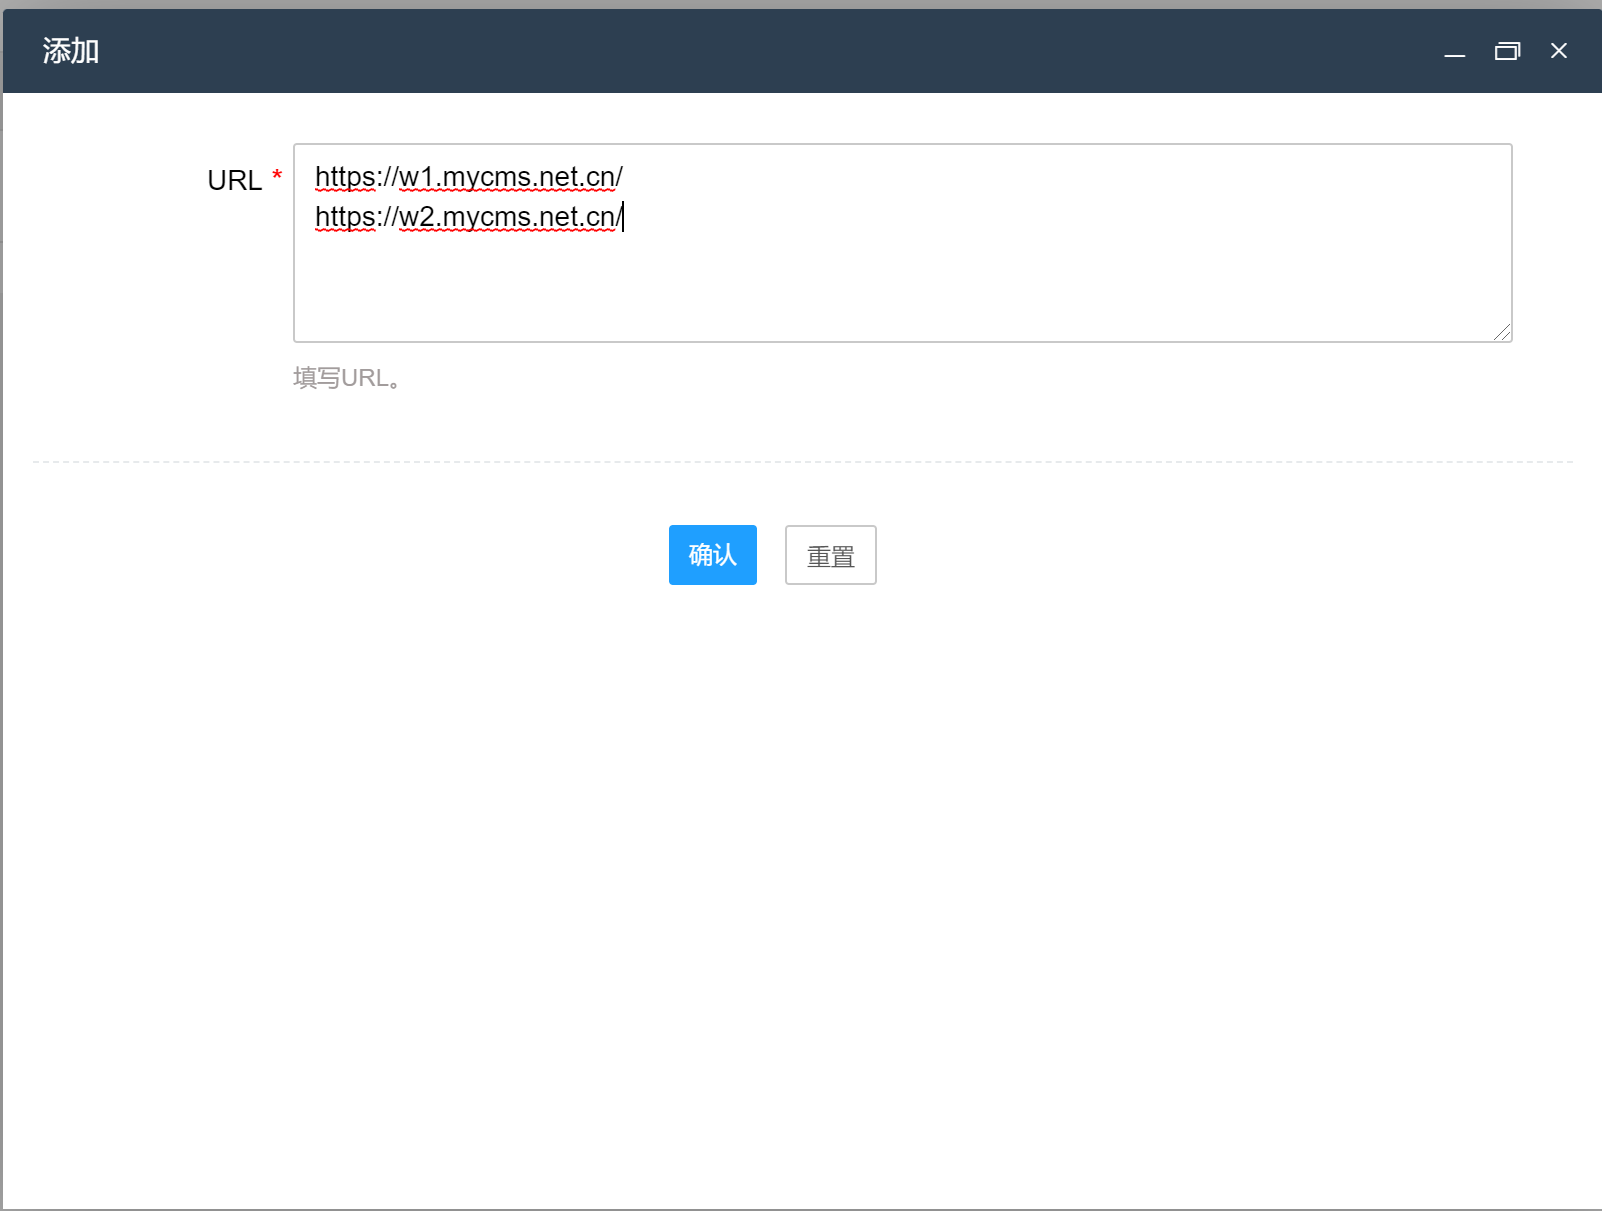Image resolution: width=1602 pixels, height=1211 pixels.
Task: Click the resize handle of the URL textarea
Action: coord(1502,332)
